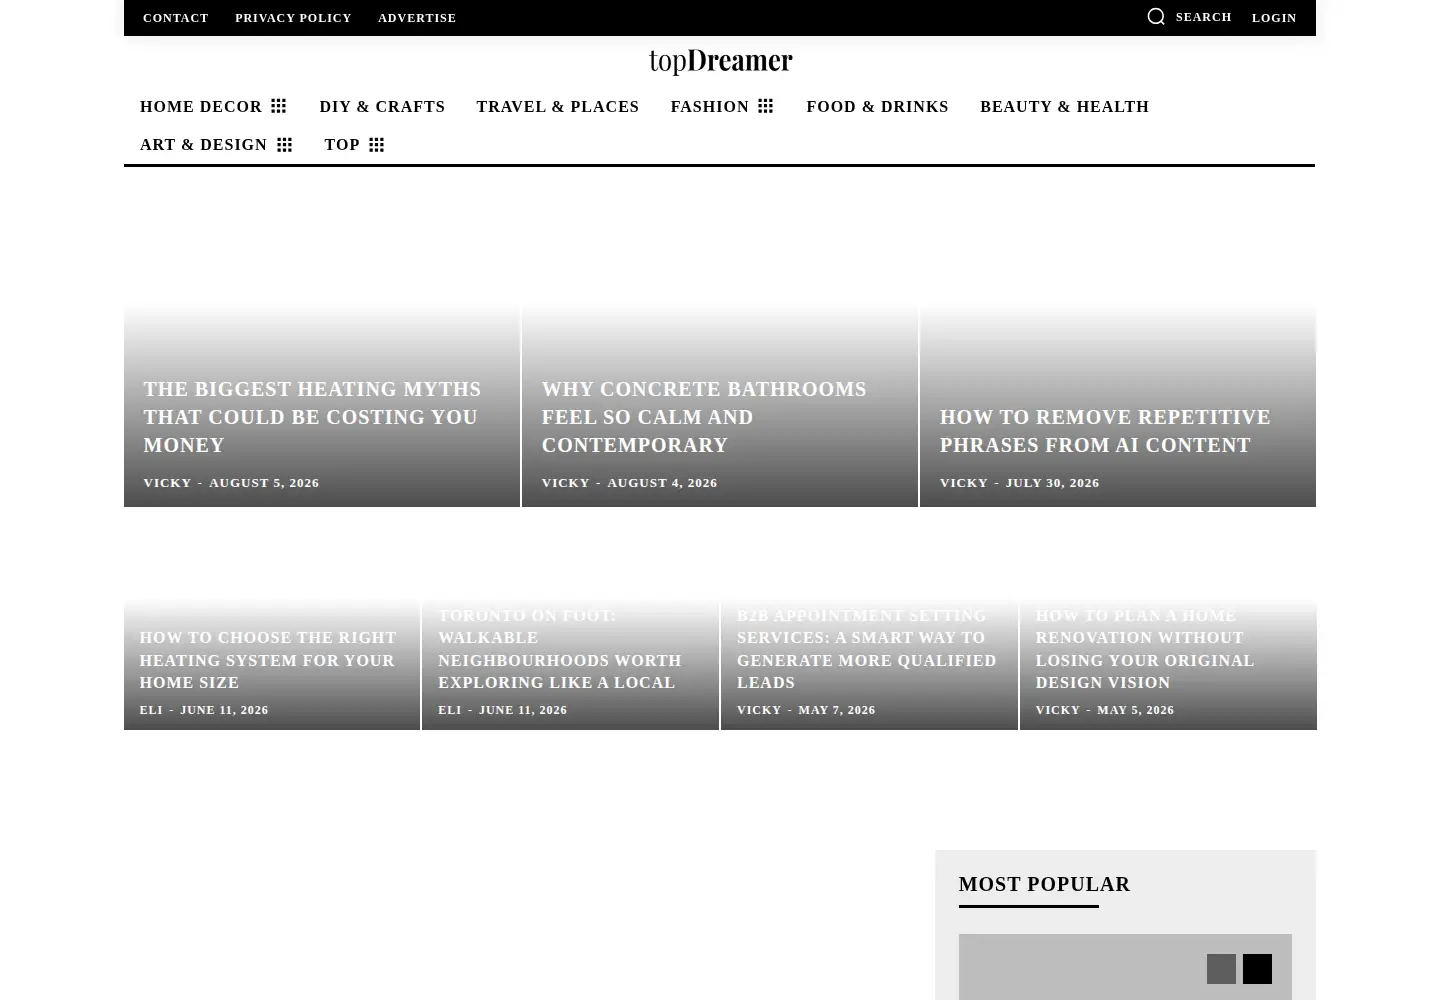Read the Toronto on Foot article
Image resolution: width=1440 pixels, height=1000 pixels.
point(560,649)
